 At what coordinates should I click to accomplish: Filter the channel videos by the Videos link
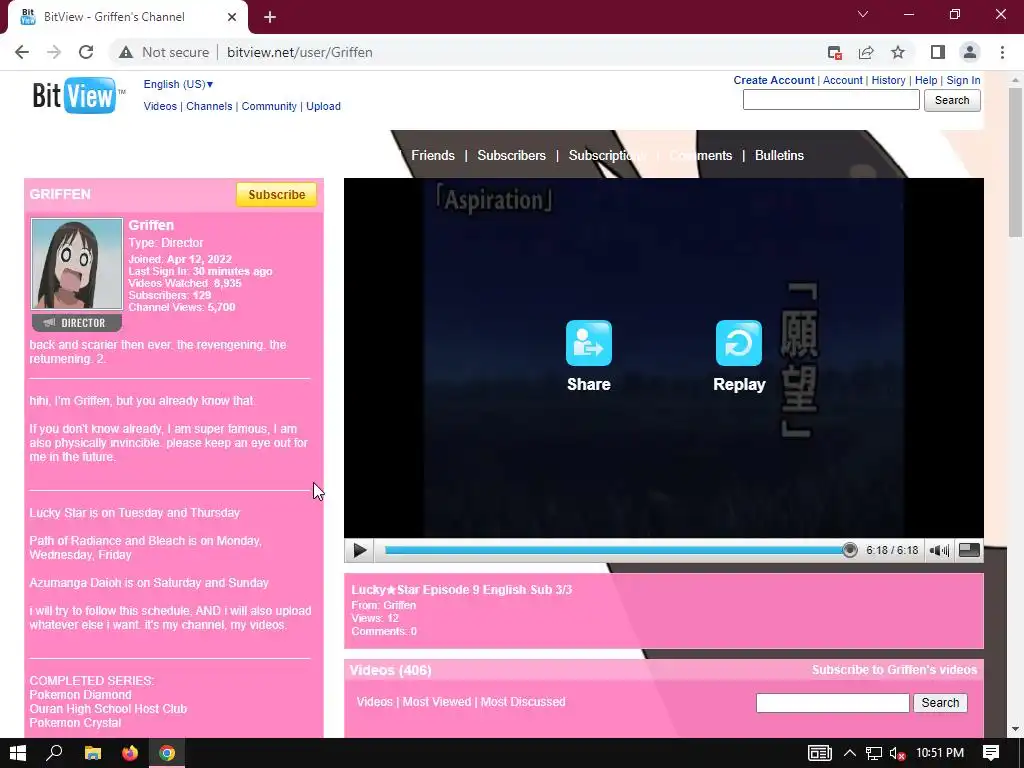point(374,702)
